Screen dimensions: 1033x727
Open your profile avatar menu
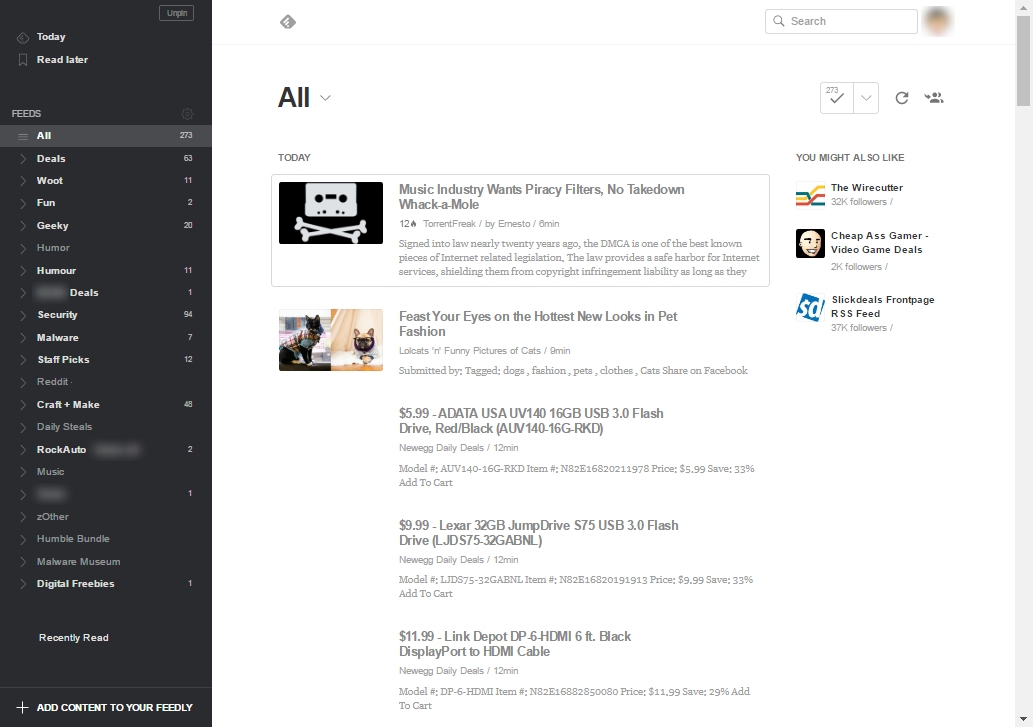point(937,20)
